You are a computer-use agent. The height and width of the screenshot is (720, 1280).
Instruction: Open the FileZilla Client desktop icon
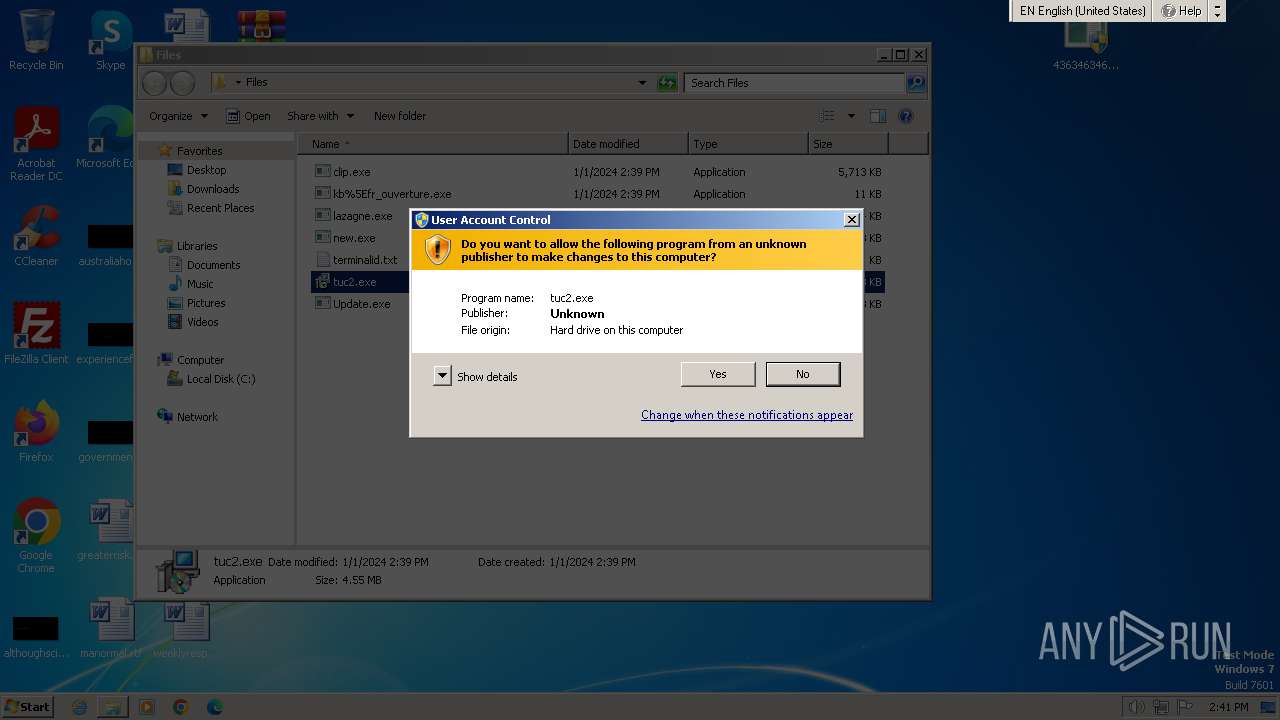click(x=36, y=334)
